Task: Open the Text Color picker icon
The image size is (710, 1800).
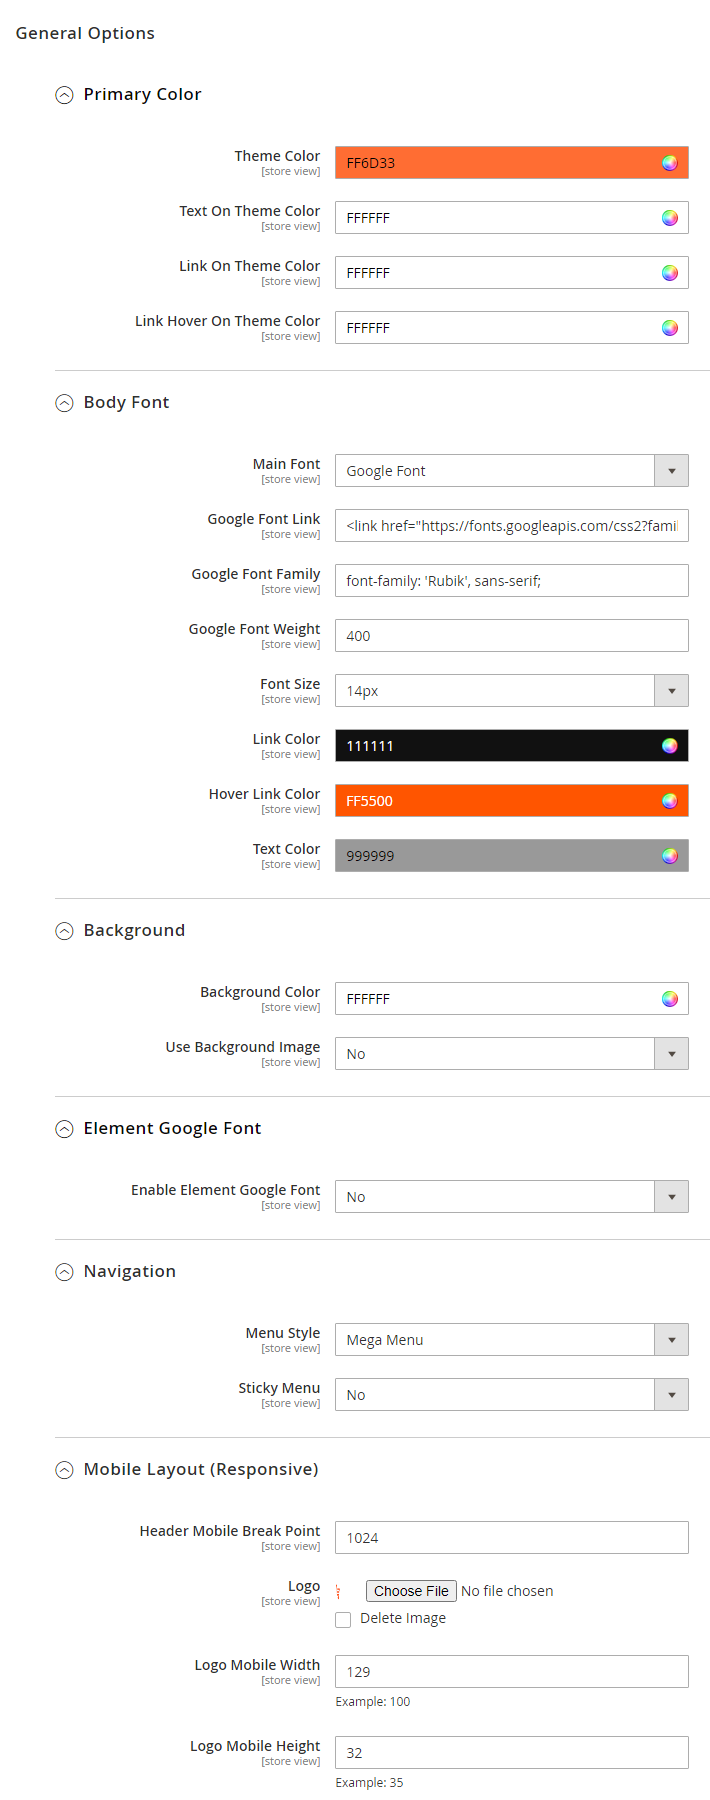Action: [x=670, y=856]
